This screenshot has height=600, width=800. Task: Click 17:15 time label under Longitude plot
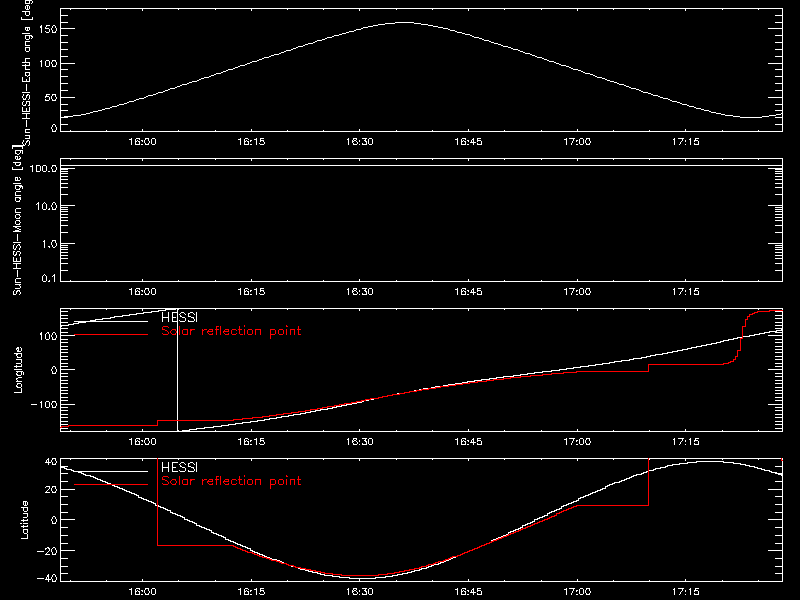tap(686, 442)
